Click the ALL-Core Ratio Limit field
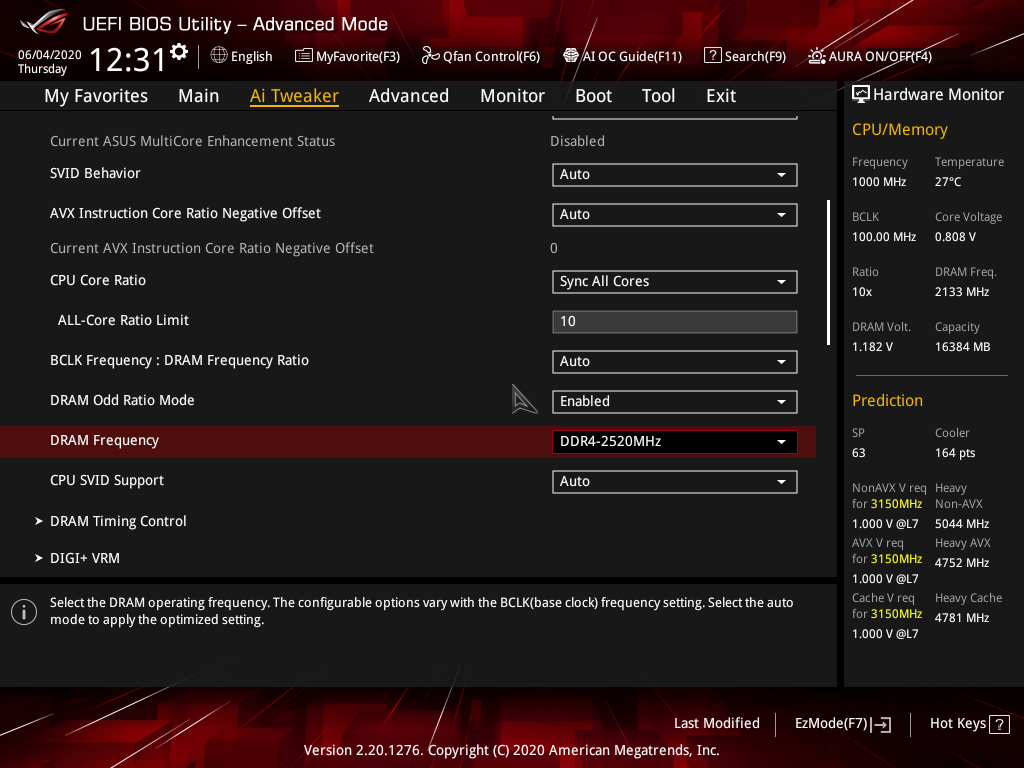Screen dimensions: 1024x768 [x=674, y=321]
